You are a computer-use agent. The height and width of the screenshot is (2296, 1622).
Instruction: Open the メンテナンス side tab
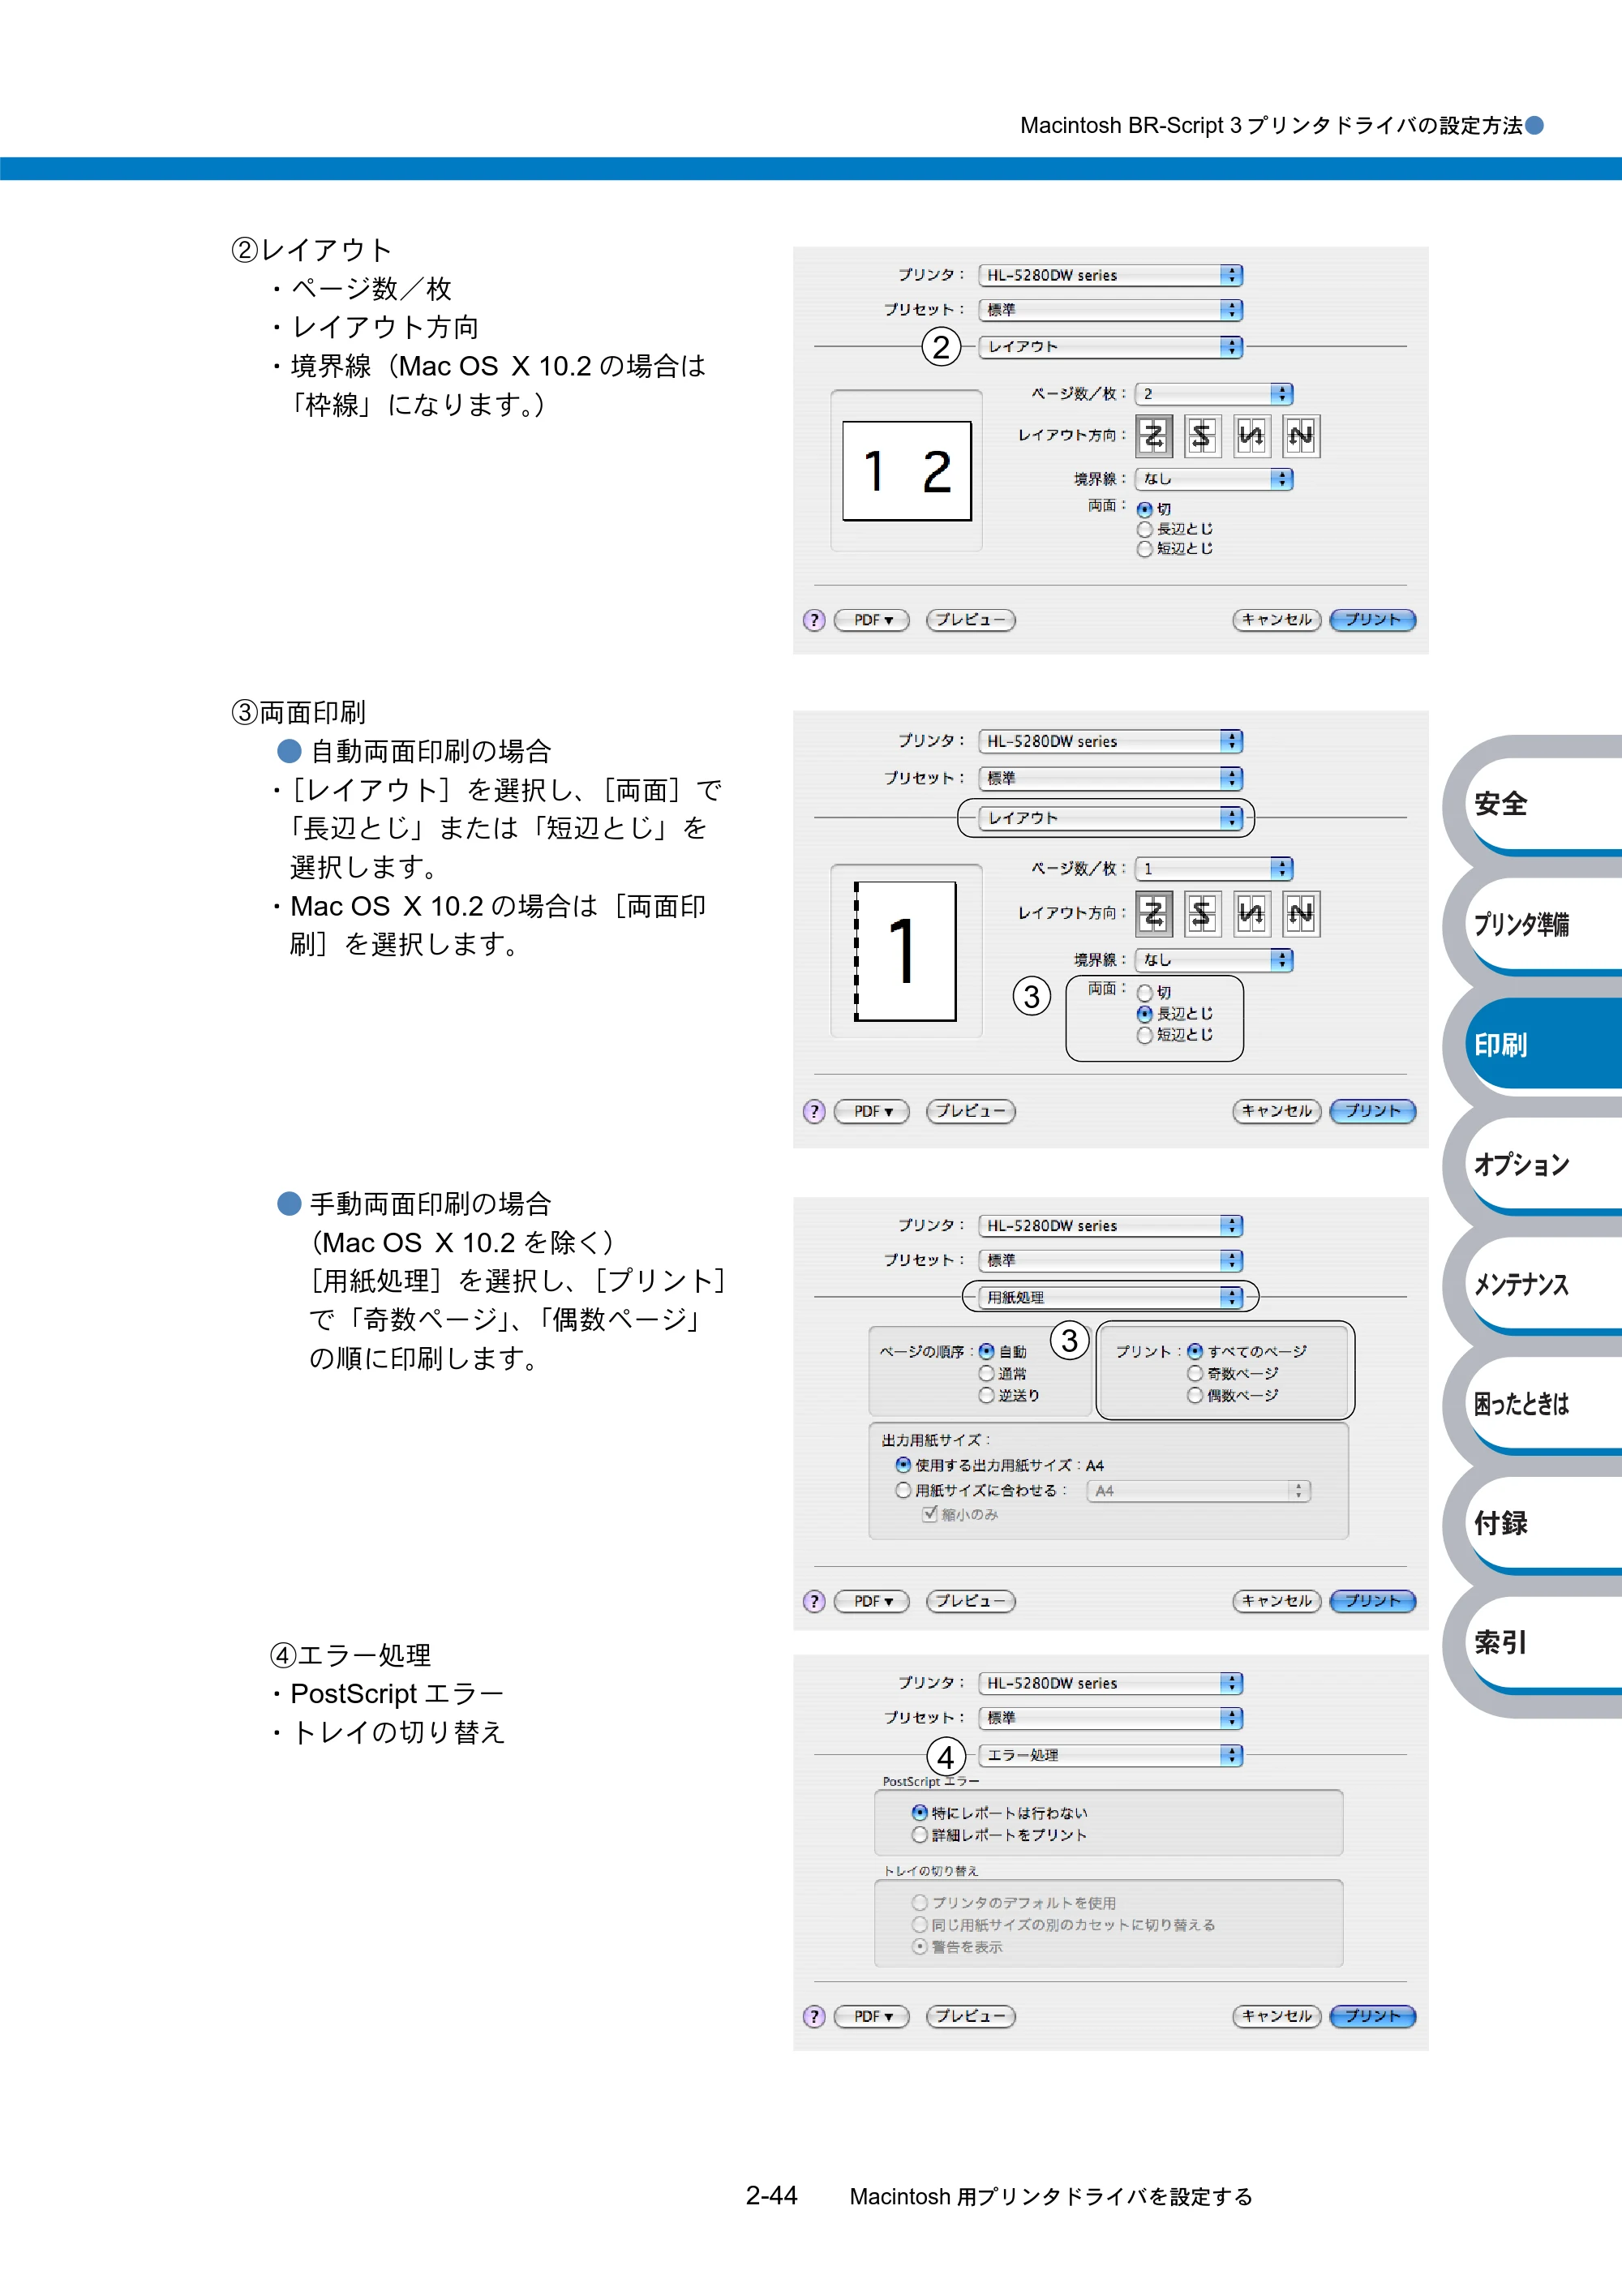coord(1545,1284)
